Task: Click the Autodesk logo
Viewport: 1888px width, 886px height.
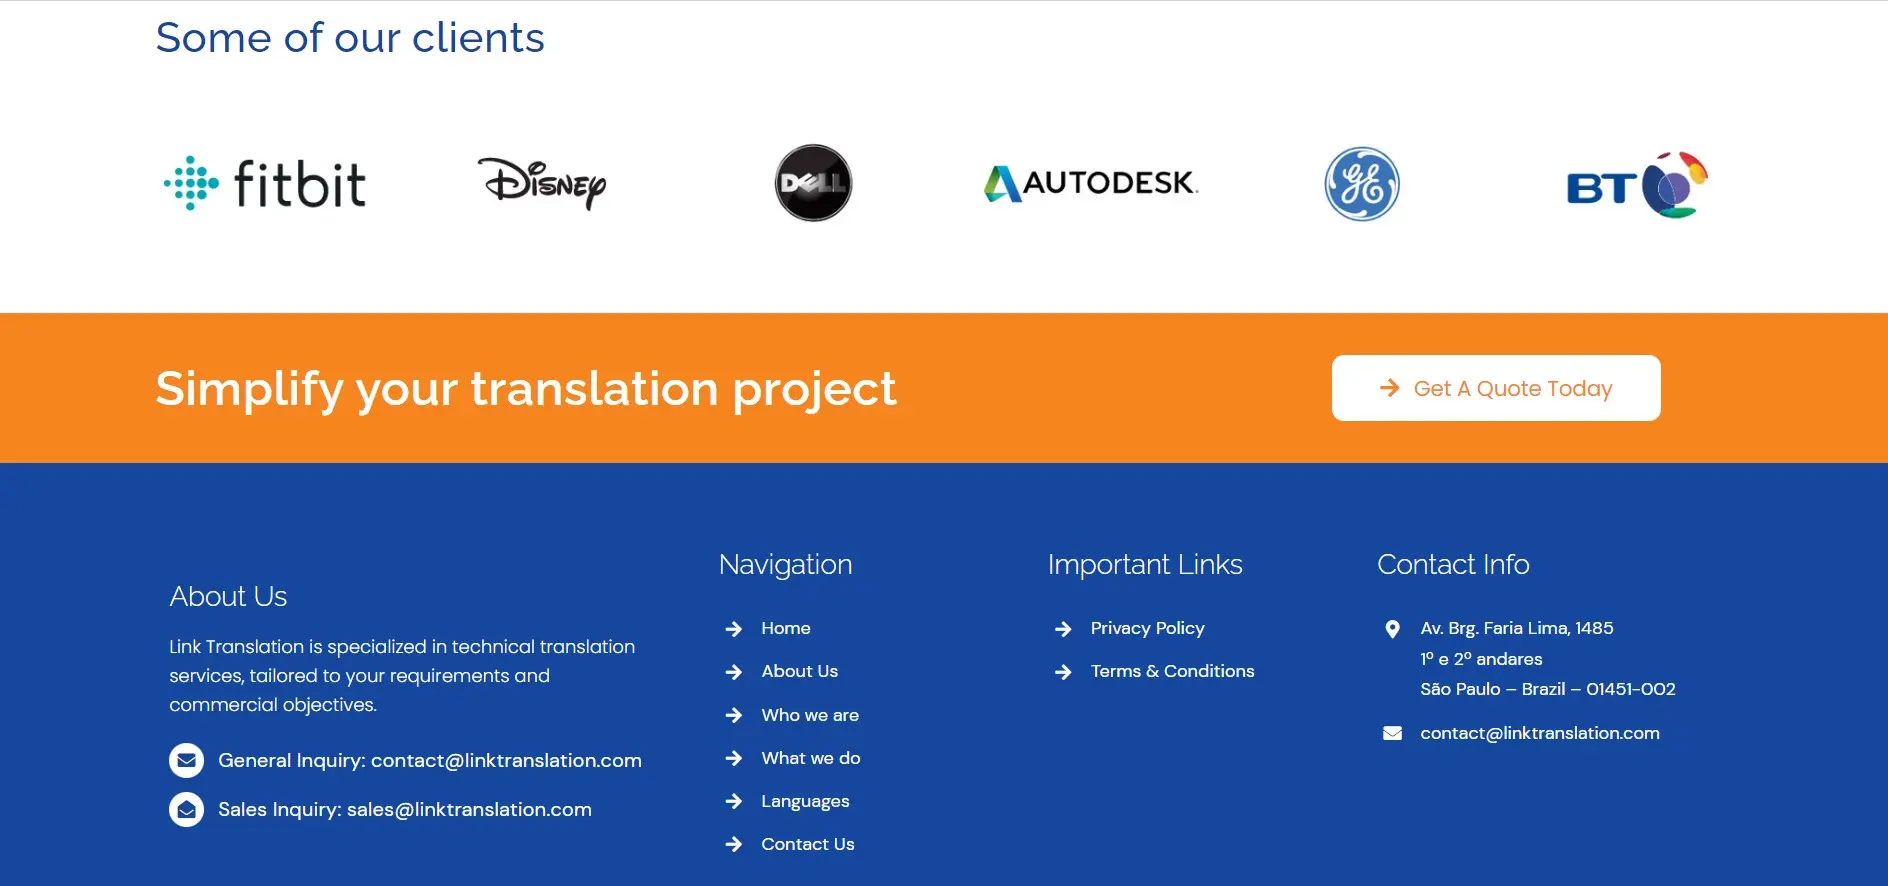Action: pyautogui.click(x=1091, y=183)
